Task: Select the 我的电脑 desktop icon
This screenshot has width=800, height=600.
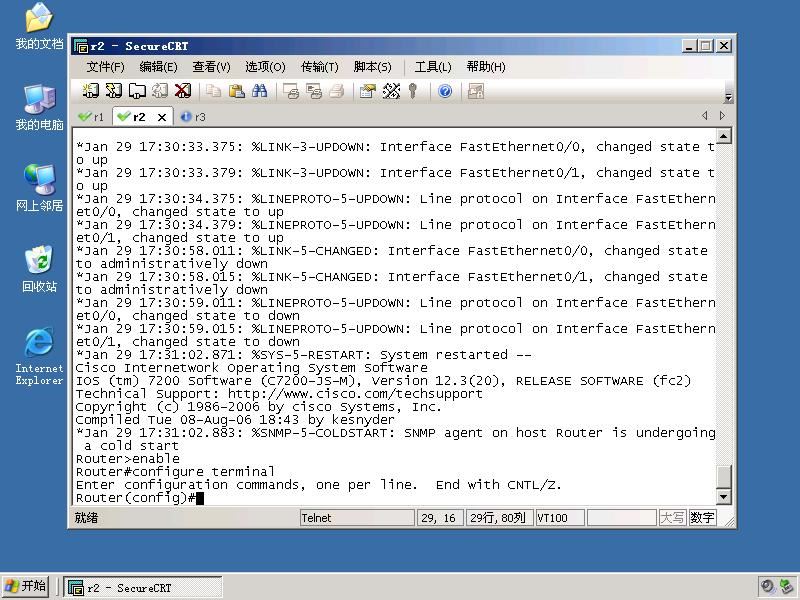Action: [x=39, y=108]
